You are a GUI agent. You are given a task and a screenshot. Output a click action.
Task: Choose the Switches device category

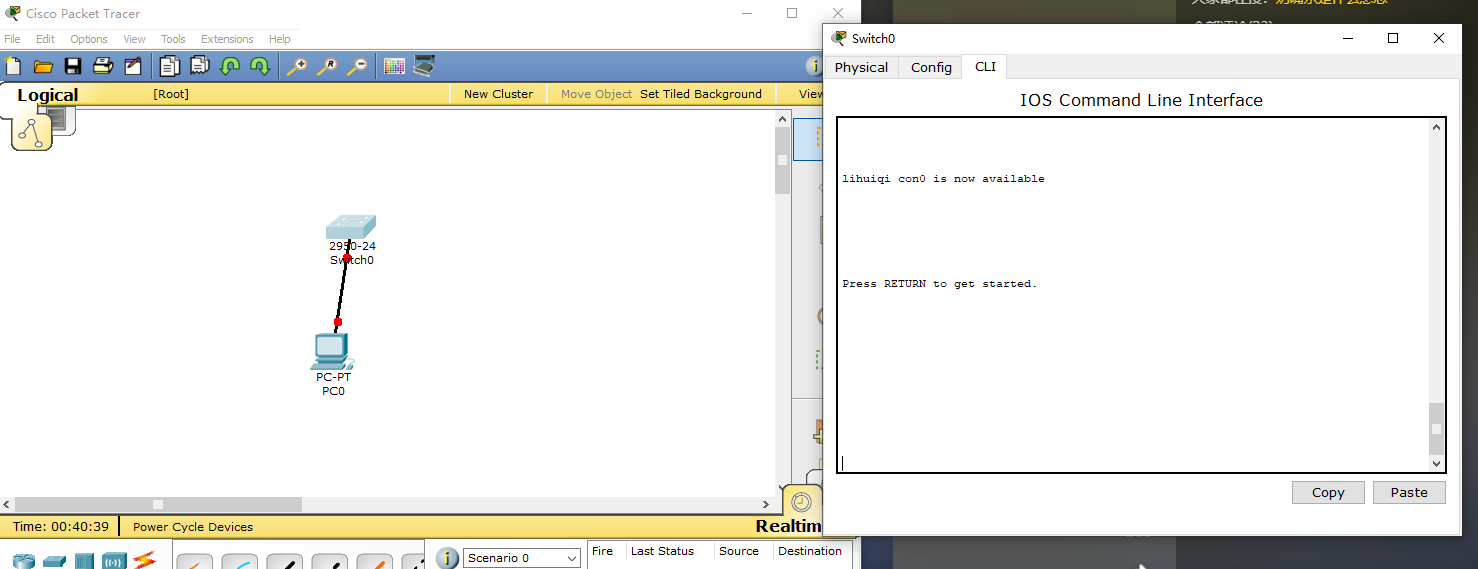click(x=54, y=561)
